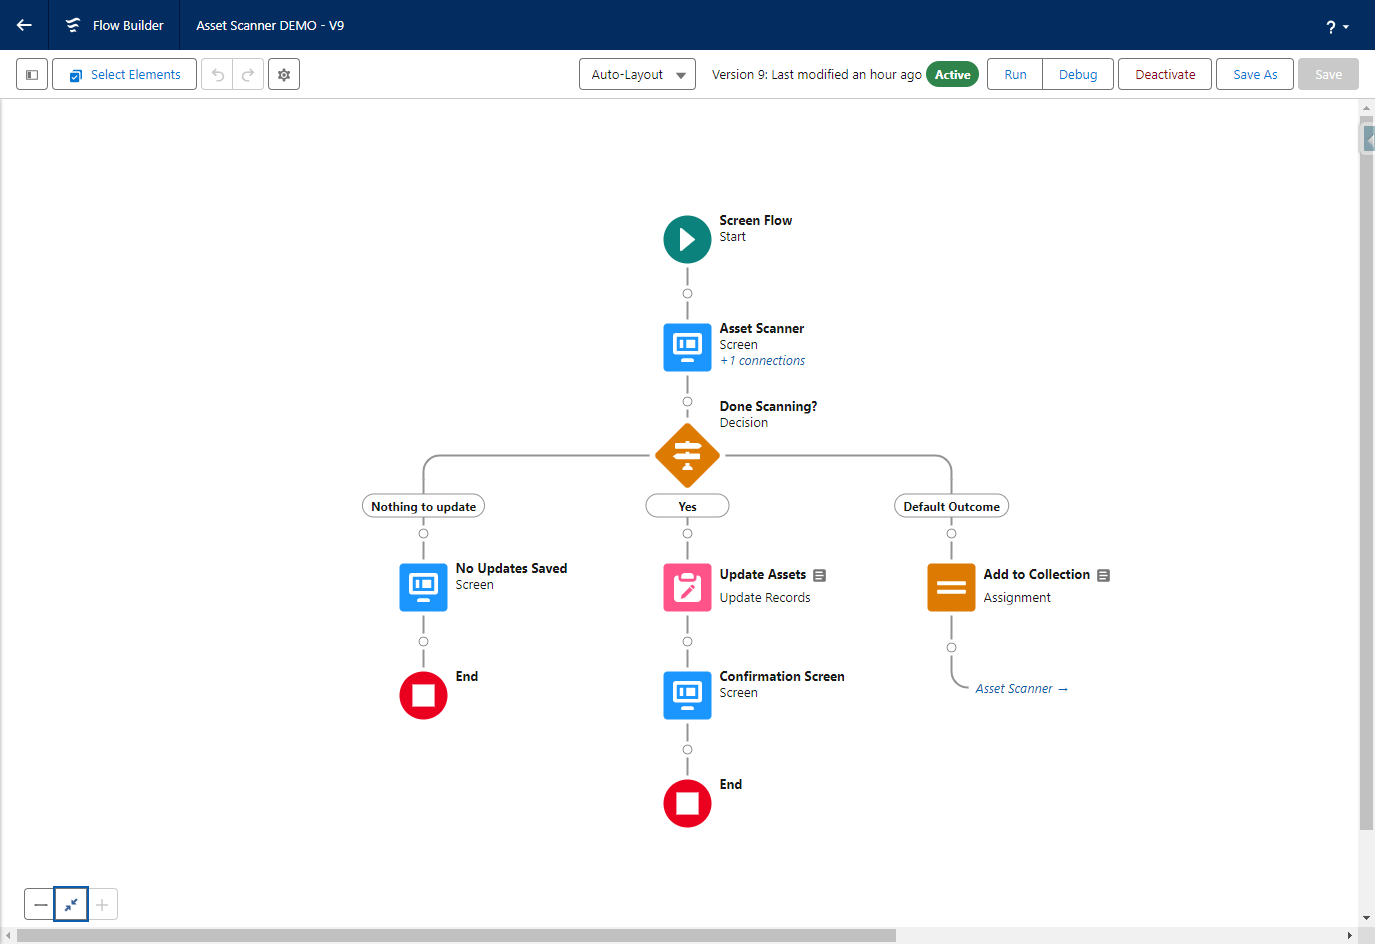Start Debug mode
Screen dimensions: 1375x944
click(x=1077, y=75)
